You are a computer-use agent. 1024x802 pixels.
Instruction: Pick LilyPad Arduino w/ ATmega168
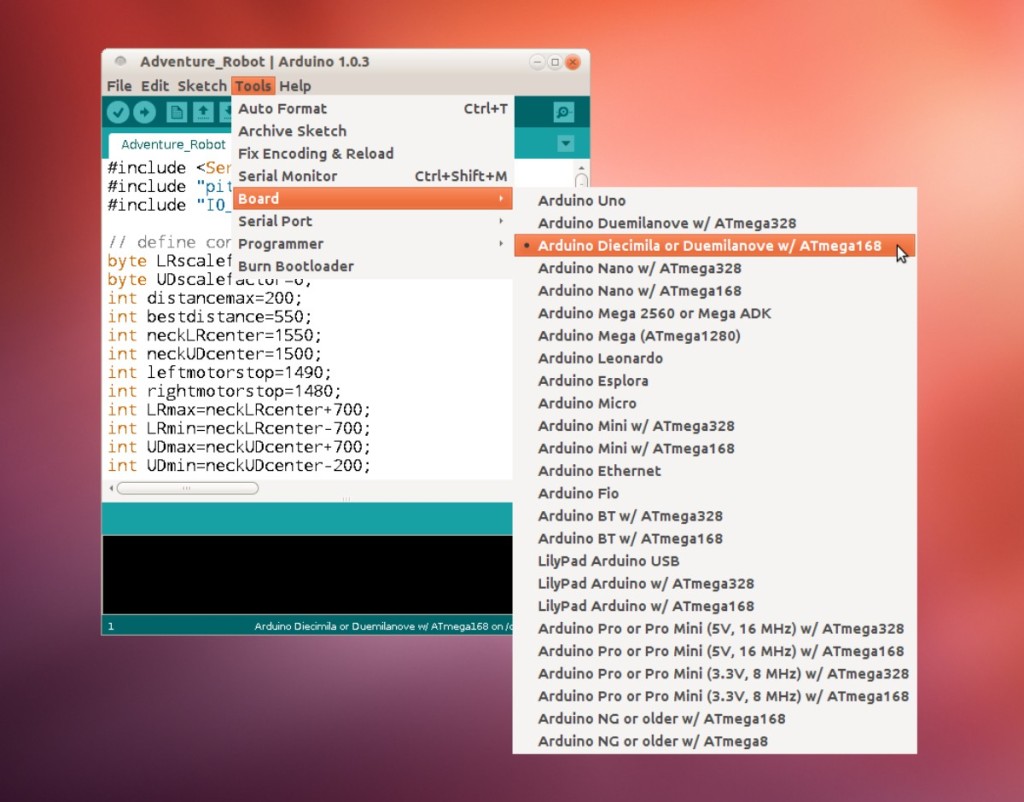point(714,606)
